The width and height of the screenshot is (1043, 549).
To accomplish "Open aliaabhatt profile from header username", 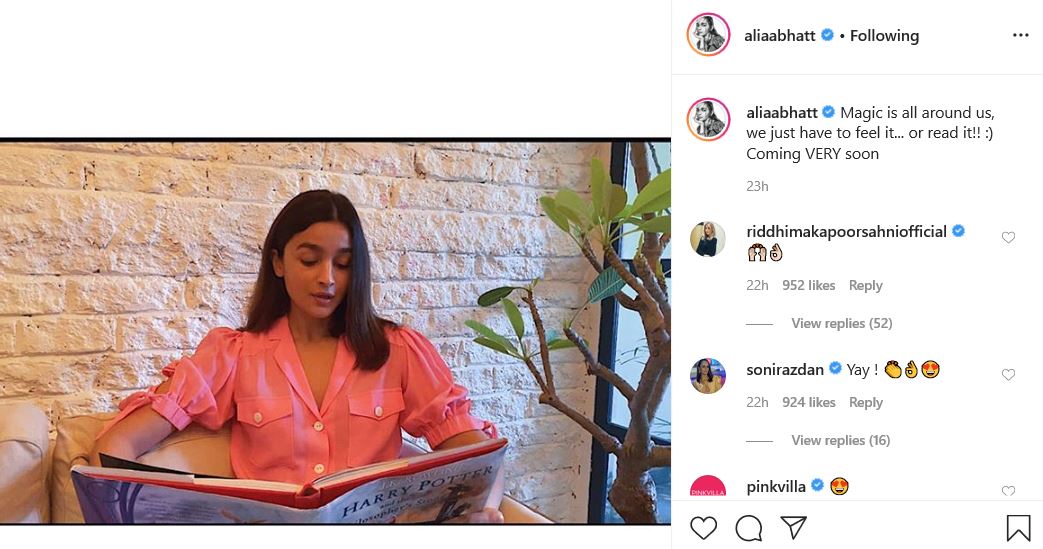I will tap(780, 36).
